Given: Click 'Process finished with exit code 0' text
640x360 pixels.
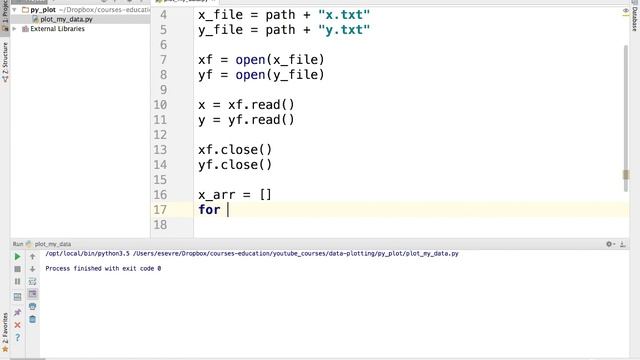Looking at the screenshot, I should [x=103, y=268].
